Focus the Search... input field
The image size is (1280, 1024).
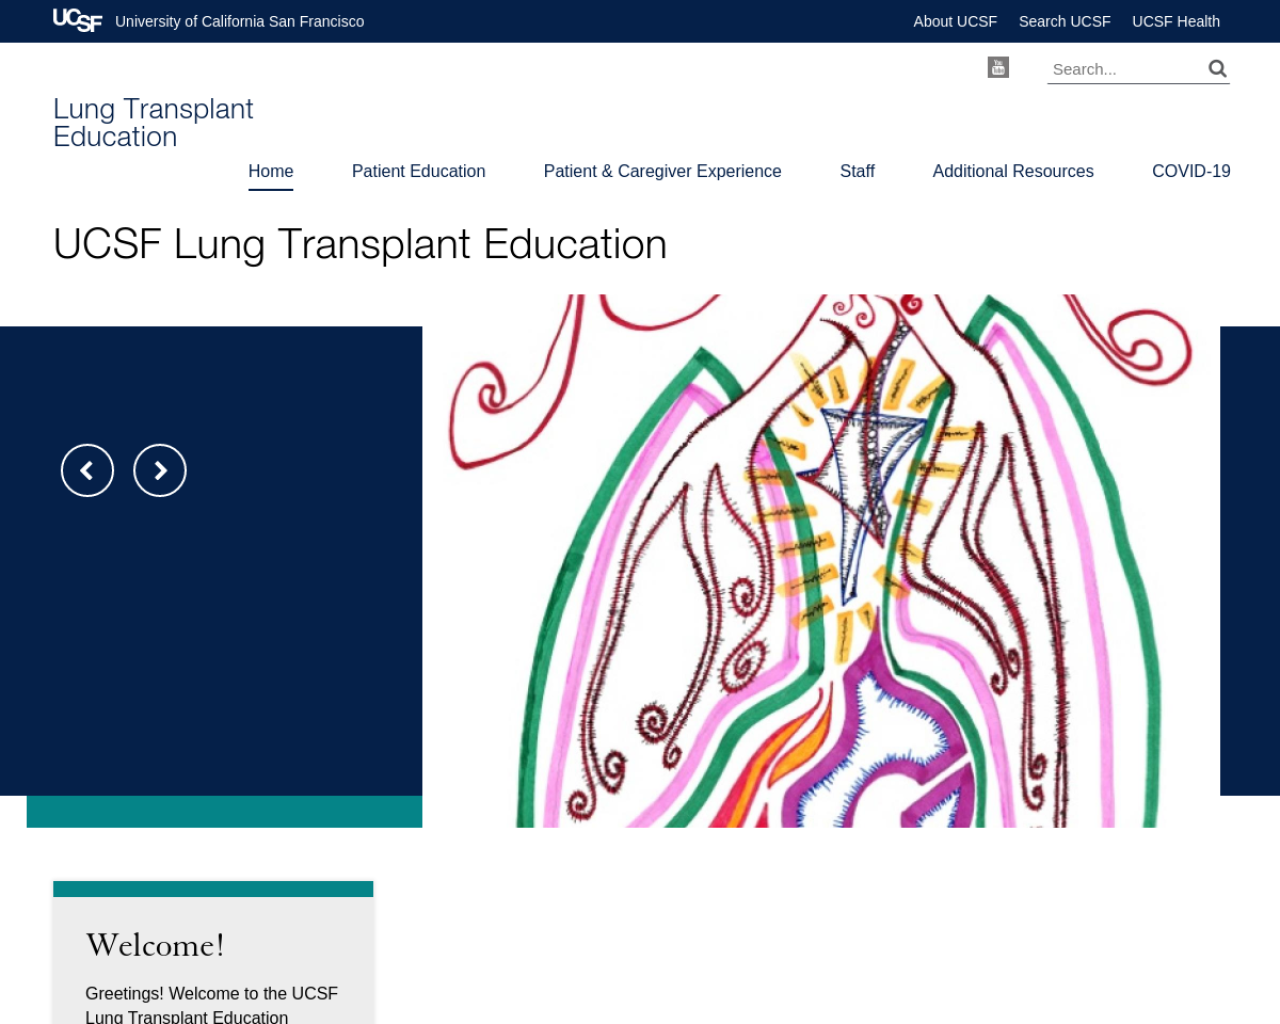pos(1126,69)
